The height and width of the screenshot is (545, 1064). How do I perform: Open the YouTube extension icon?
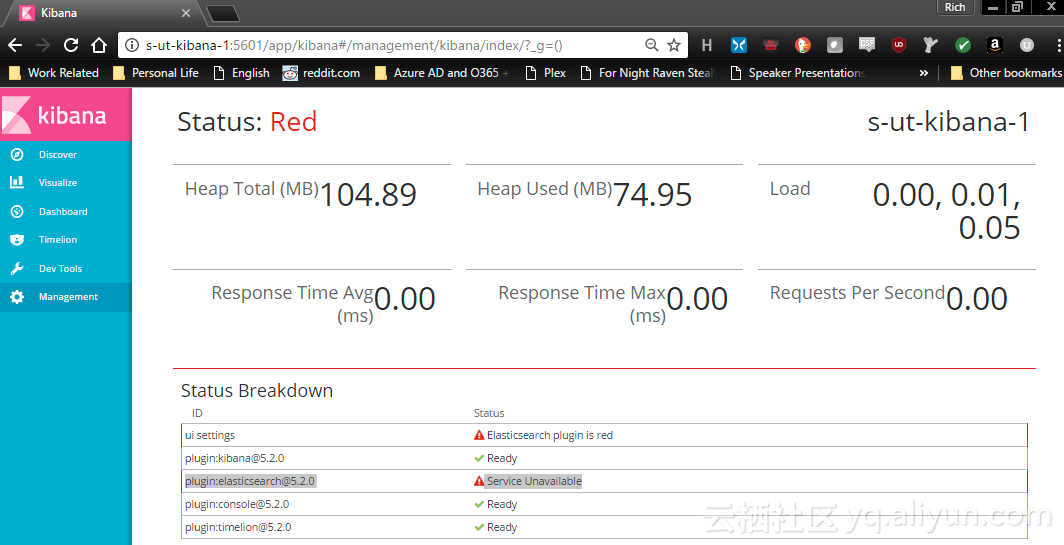pyautogui.click(x=771, y=45)
